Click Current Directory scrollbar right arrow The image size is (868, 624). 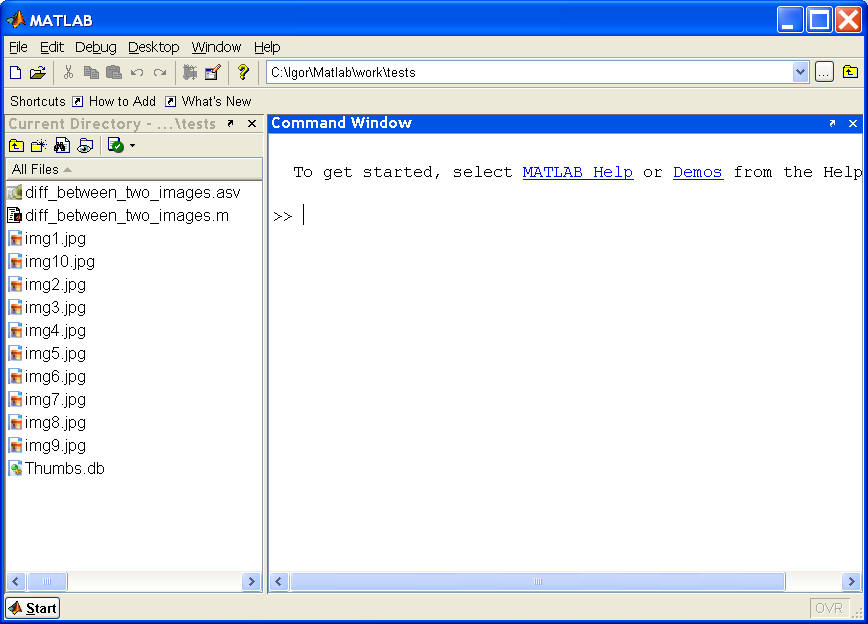coord(251,581)
